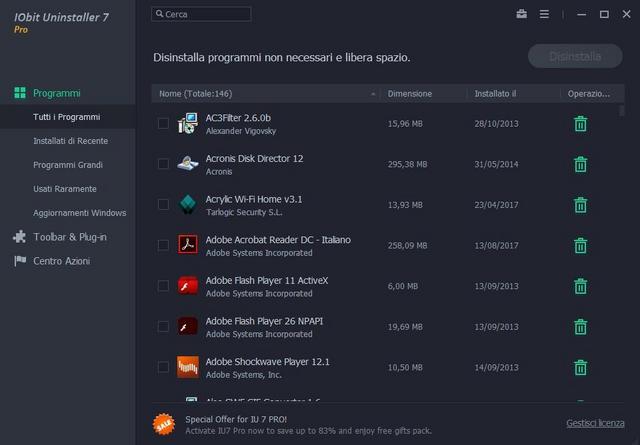Sort by Nome column sort arrow
The image size is (640, 445).
click(373, 94)
